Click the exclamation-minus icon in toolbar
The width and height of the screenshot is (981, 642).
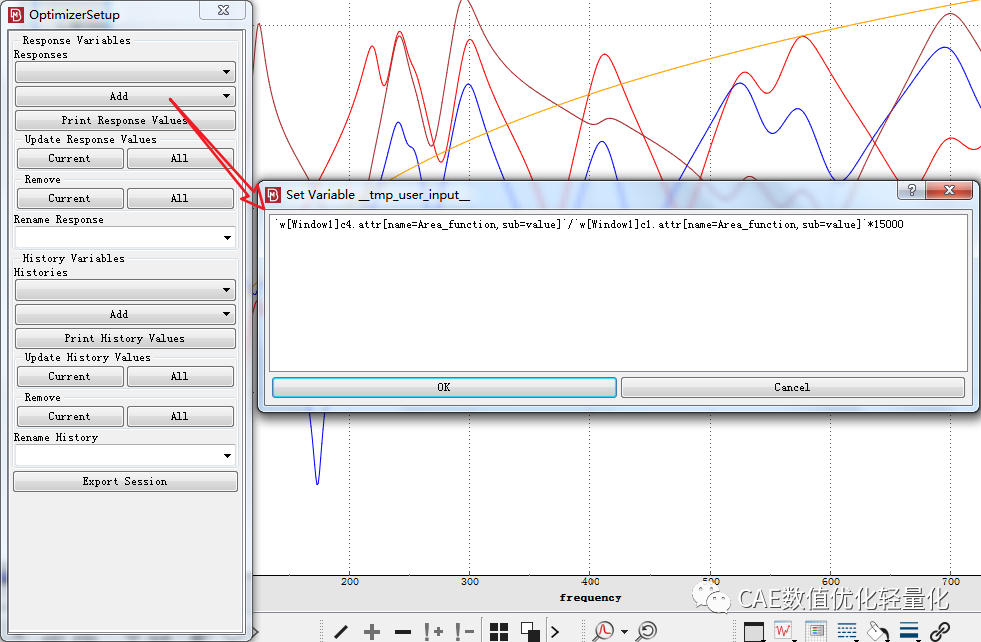(464, 631)
